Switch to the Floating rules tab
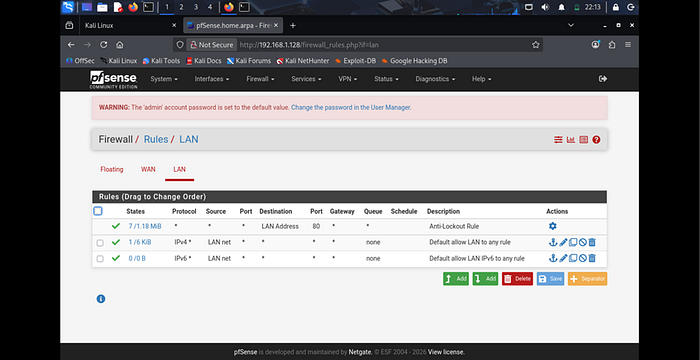Viewport: 700px width, 360px height. pos(112,169)
